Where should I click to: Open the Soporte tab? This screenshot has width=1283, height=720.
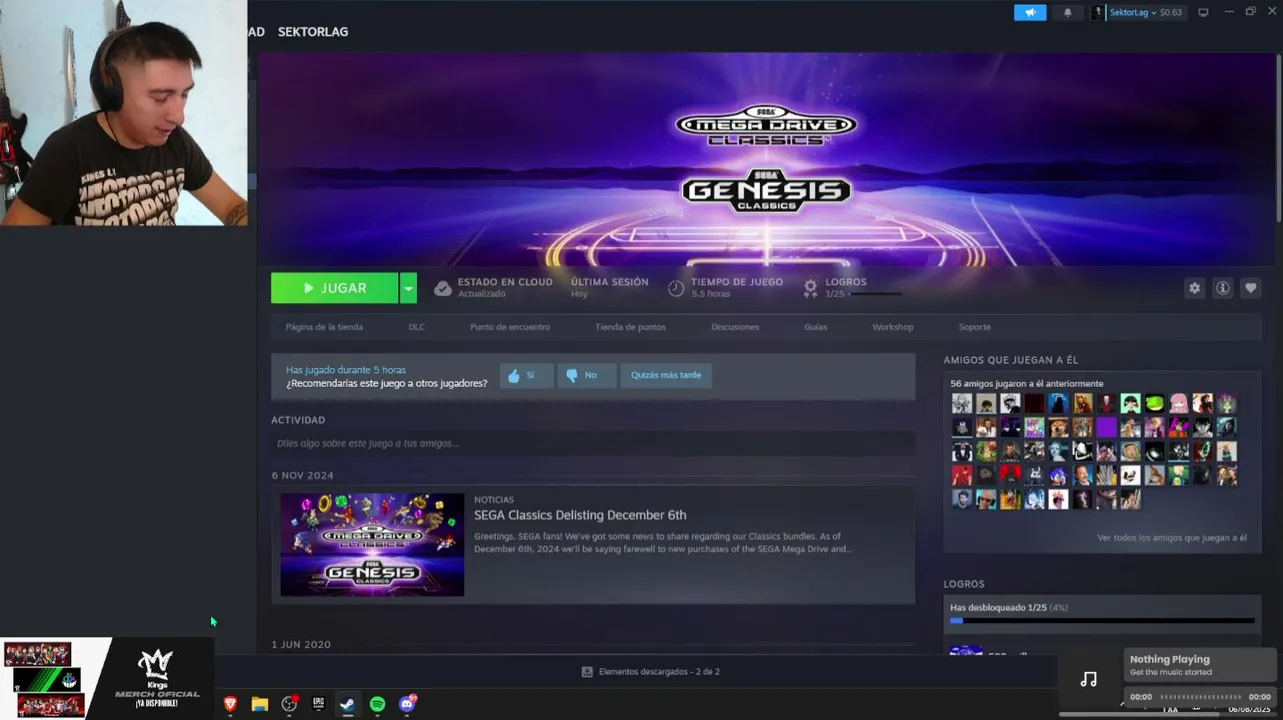click(x=974, y=327)
